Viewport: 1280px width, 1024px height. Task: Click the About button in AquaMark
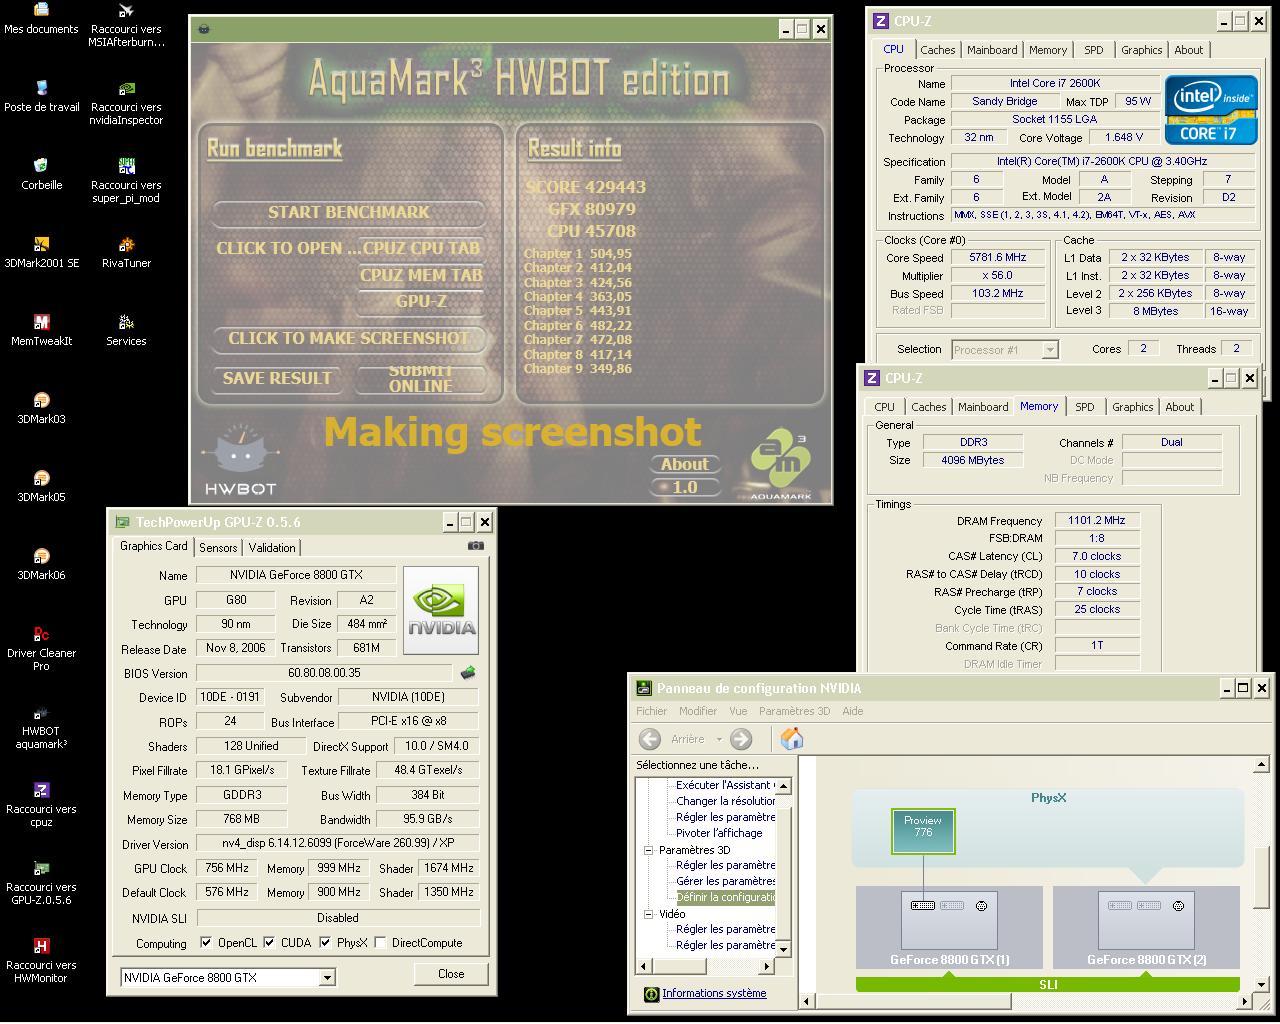[x=685, y=464]
